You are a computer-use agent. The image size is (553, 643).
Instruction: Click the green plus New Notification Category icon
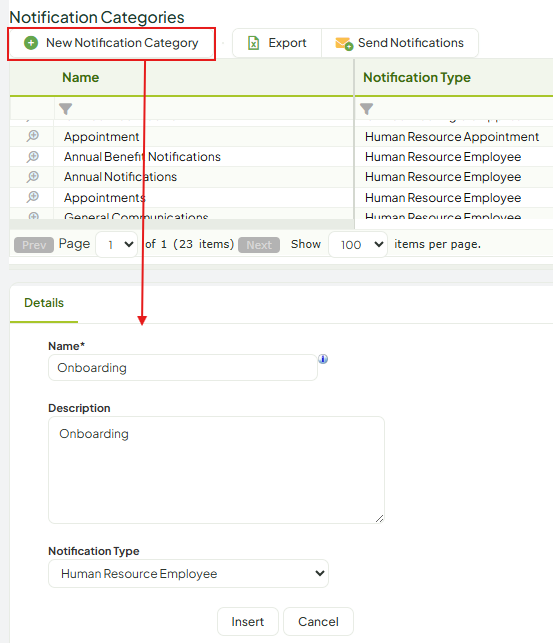pos(31,43)
